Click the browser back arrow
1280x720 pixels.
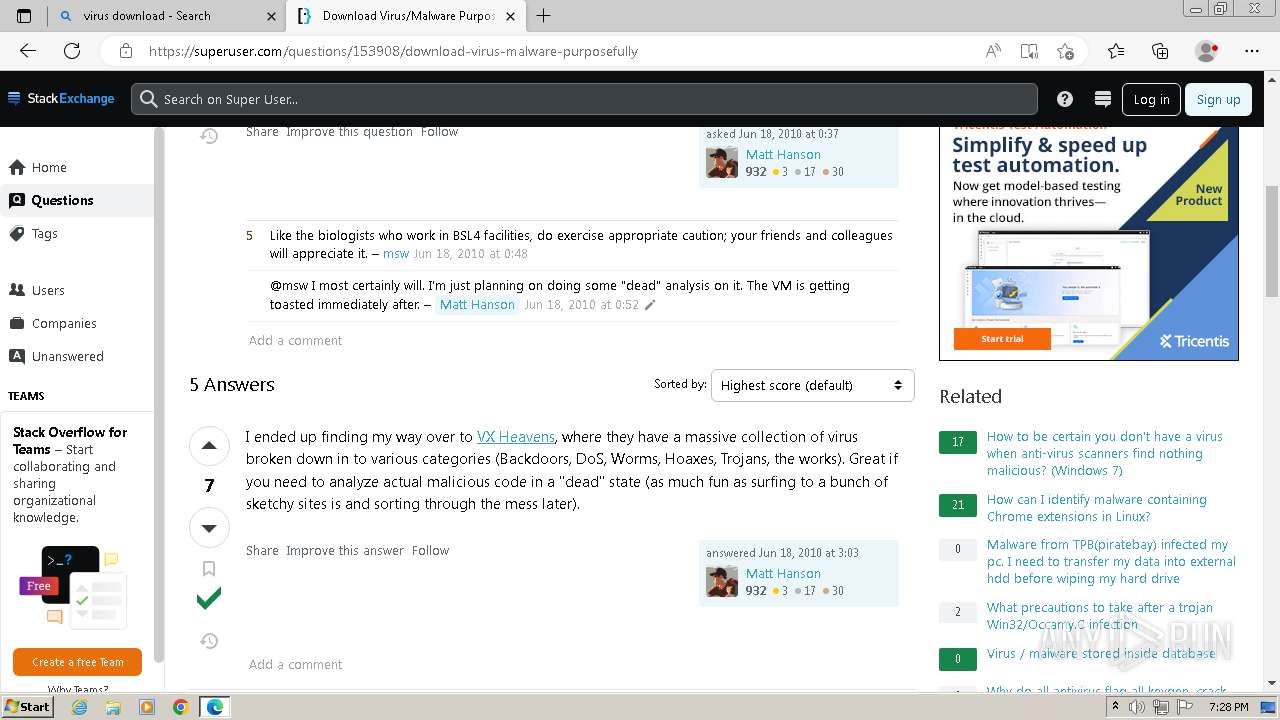point(28,51)
